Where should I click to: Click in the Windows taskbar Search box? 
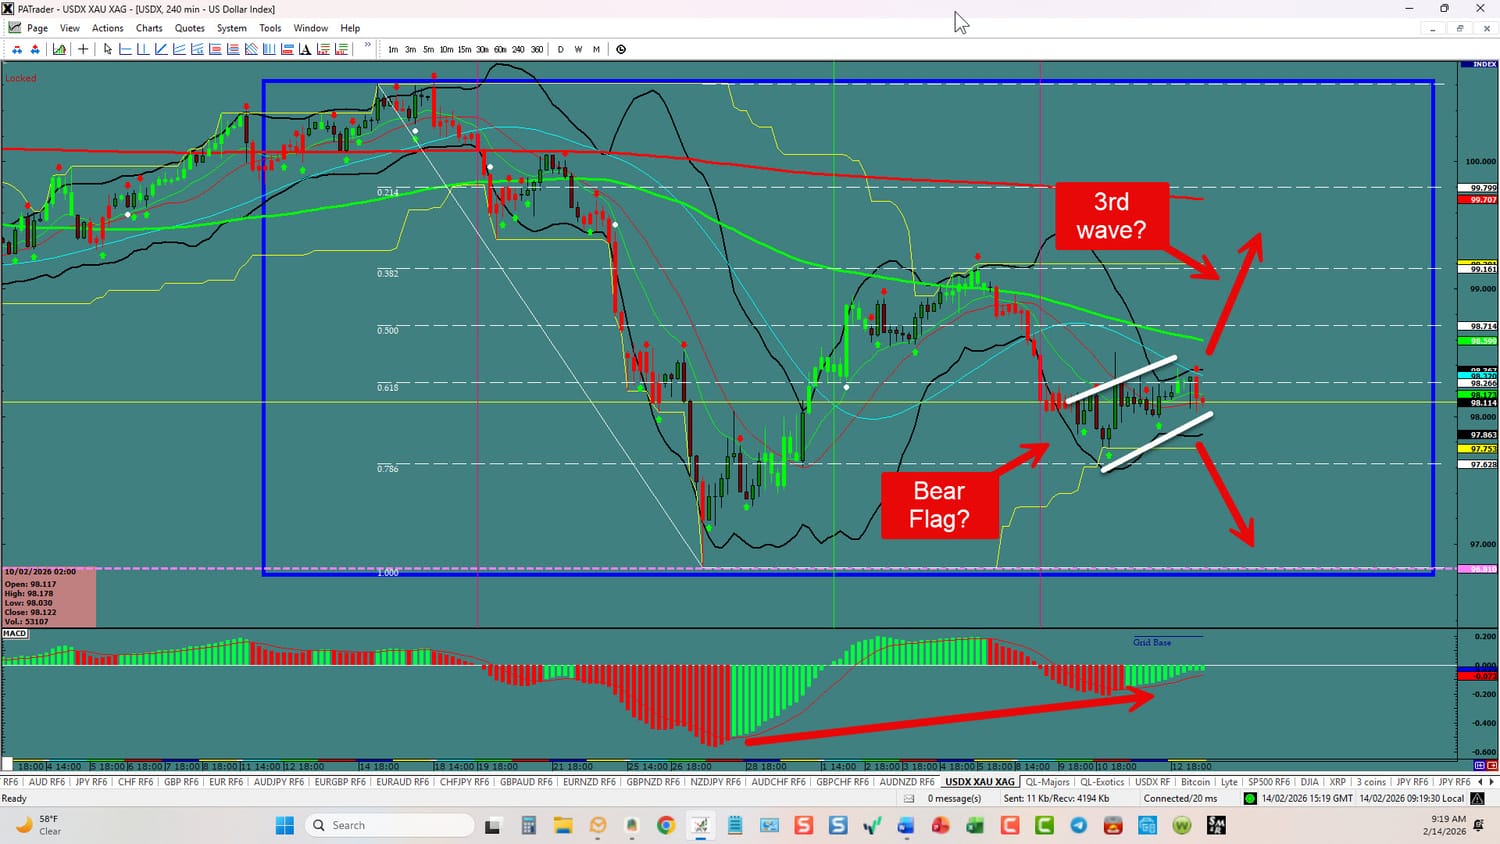(390, 825)
